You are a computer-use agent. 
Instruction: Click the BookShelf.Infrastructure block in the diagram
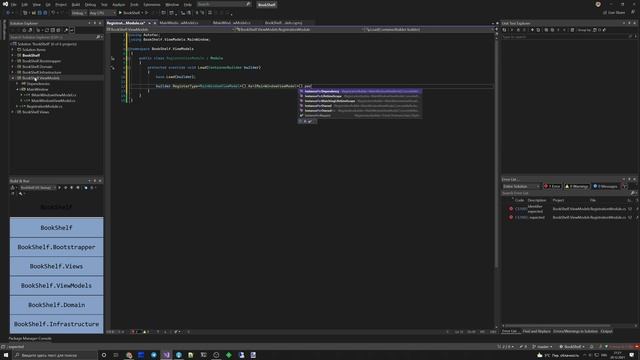56,324
